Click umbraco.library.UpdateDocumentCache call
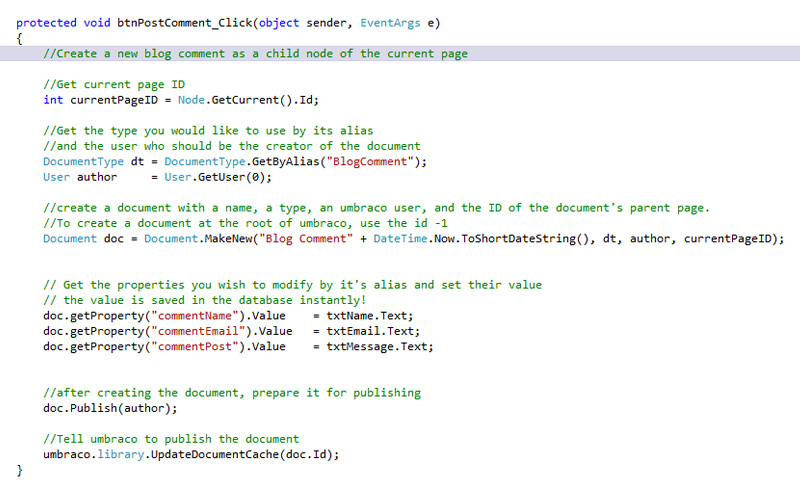This screenshot has width=800, height=500. click(x=191, y=455)
